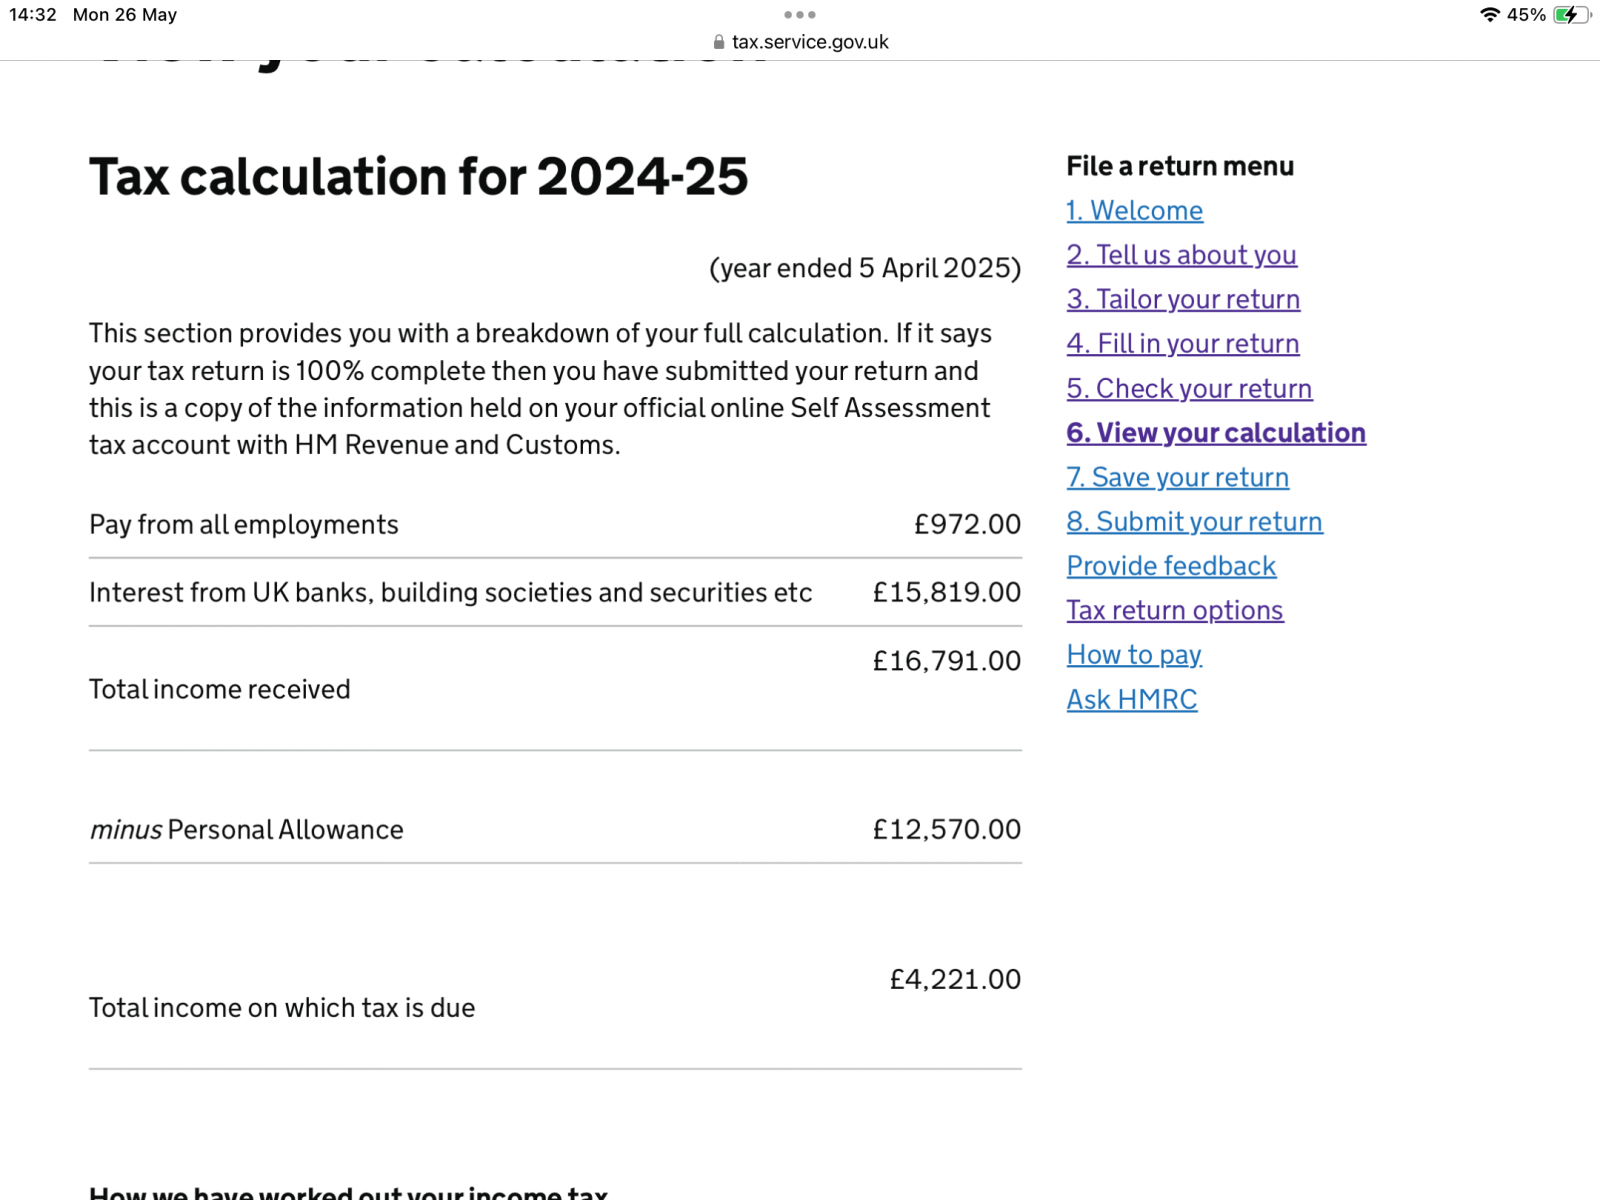The width and height of the screenshot is (1600, 1200).
Task: Click the Provide feedback link
Action: click(1171, 566)
